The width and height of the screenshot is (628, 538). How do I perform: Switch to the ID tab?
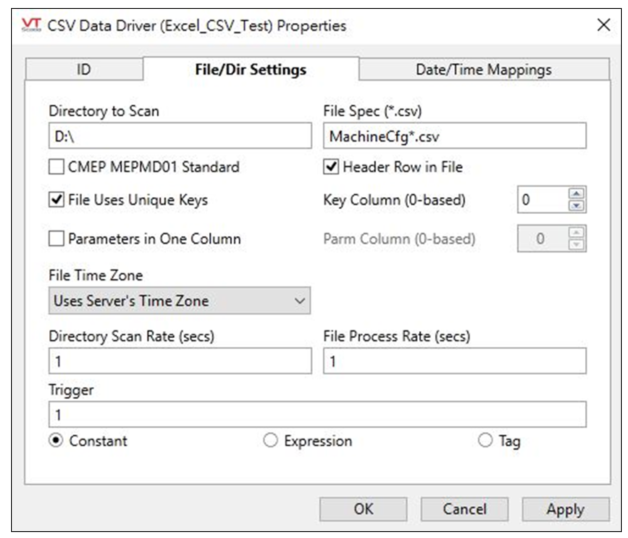click(84, 69)
